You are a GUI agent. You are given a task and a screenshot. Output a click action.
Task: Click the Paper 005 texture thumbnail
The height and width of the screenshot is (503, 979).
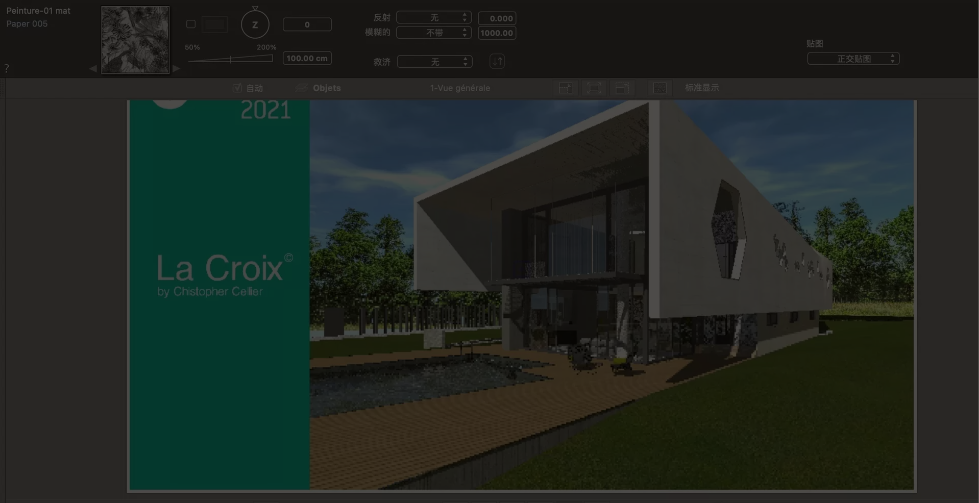(135, 40)
